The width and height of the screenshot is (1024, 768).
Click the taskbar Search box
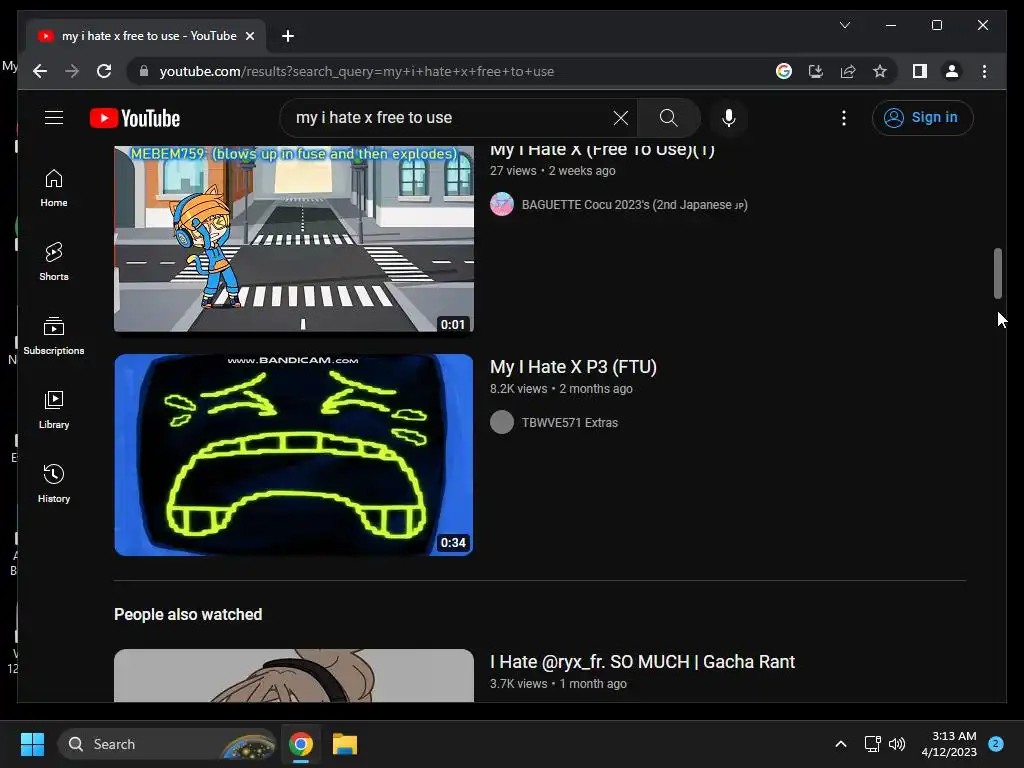(x=167, y=744)
